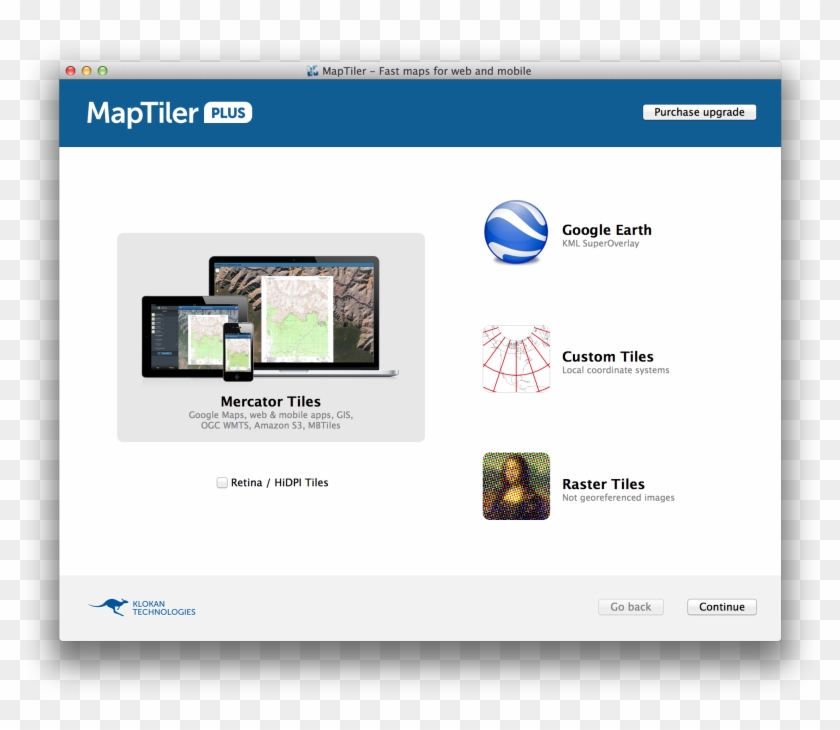Close the MapTiler window with red button
840x730 pixels.
pyautogui.click(x=70, y=71)
